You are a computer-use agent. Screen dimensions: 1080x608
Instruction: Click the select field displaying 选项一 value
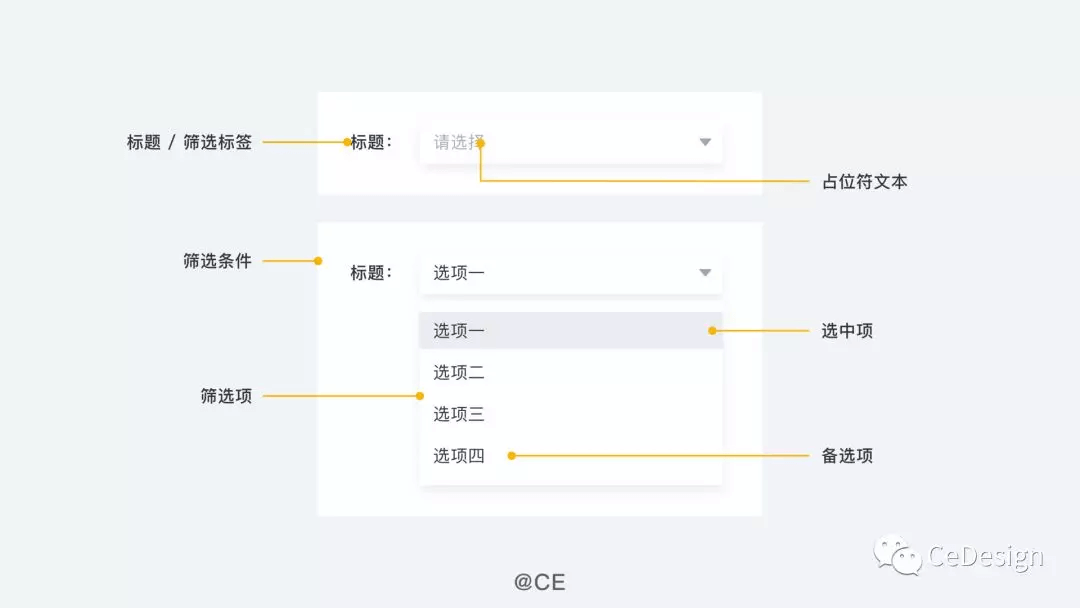pos(570,273)
